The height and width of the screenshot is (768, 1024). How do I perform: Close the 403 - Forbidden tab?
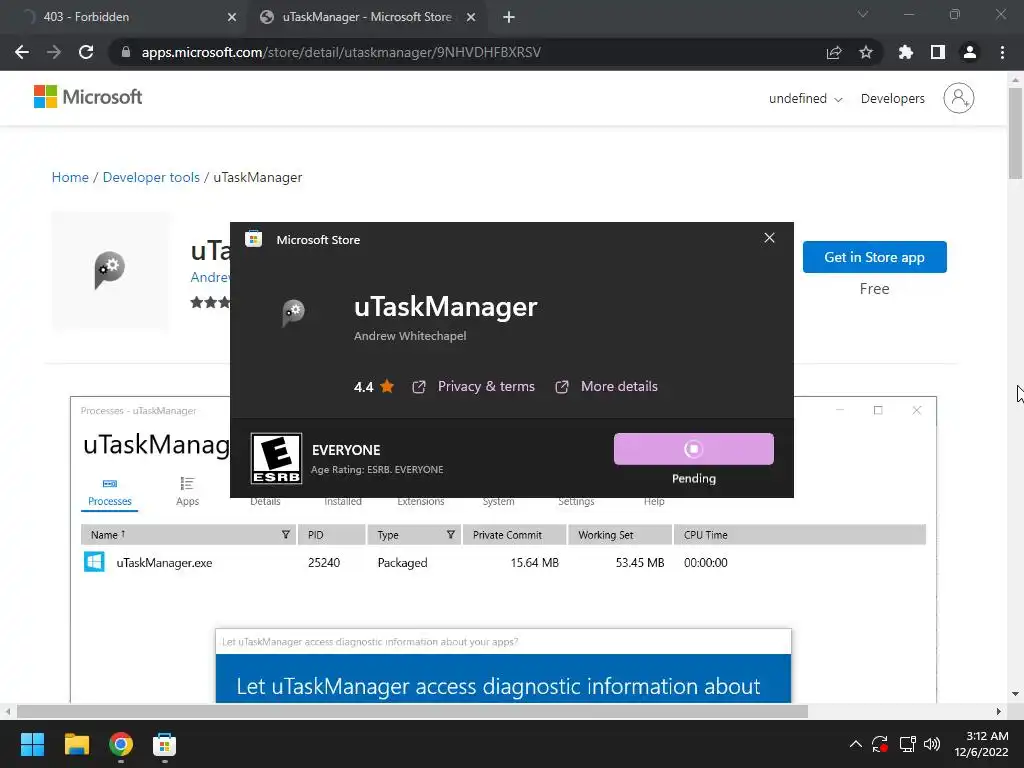(232, 17)
